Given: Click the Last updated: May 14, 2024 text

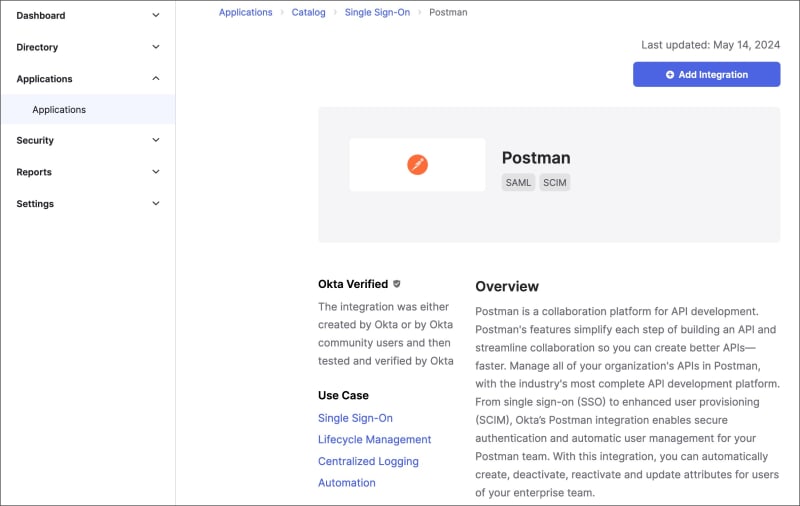Looking at the screenshot, I should 710,45.
